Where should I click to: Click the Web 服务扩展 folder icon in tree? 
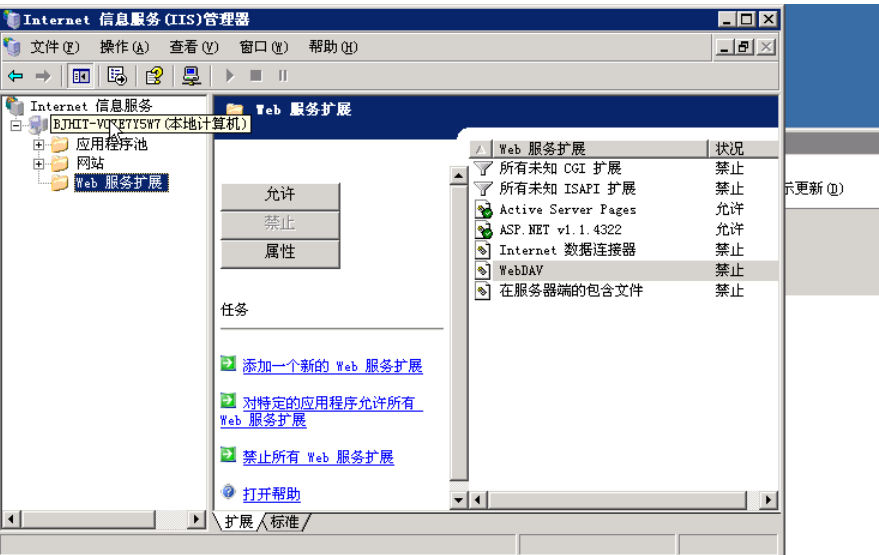click(59, 183)
